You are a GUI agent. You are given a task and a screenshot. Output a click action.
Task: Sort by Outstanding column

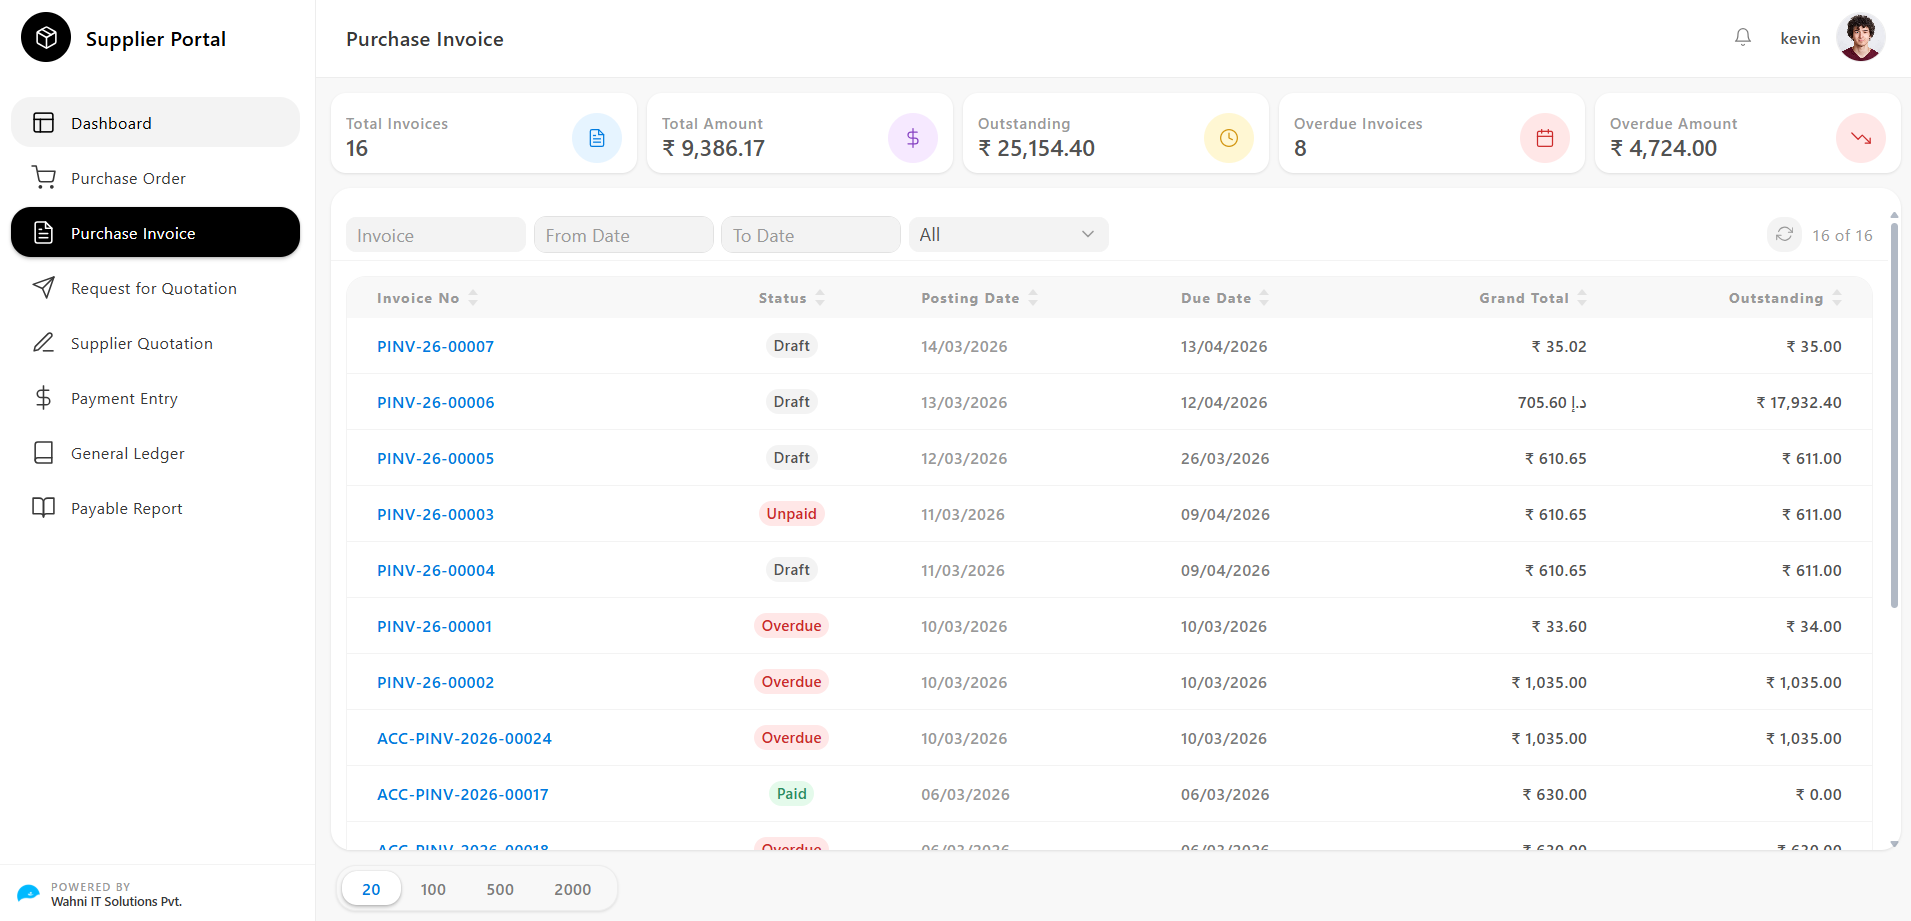(x=1837, y=298)
